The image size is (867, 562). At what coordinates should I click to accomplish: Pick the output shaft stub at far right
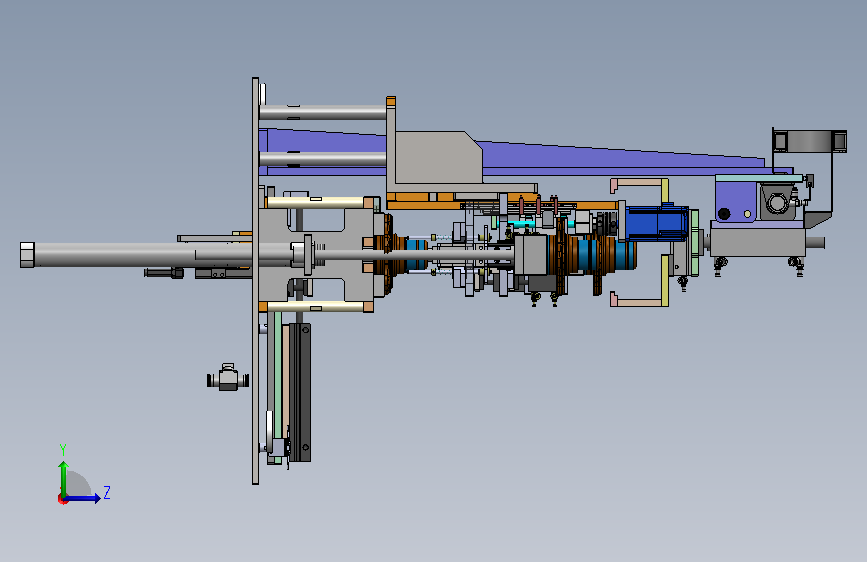click(x=815, y=242)
